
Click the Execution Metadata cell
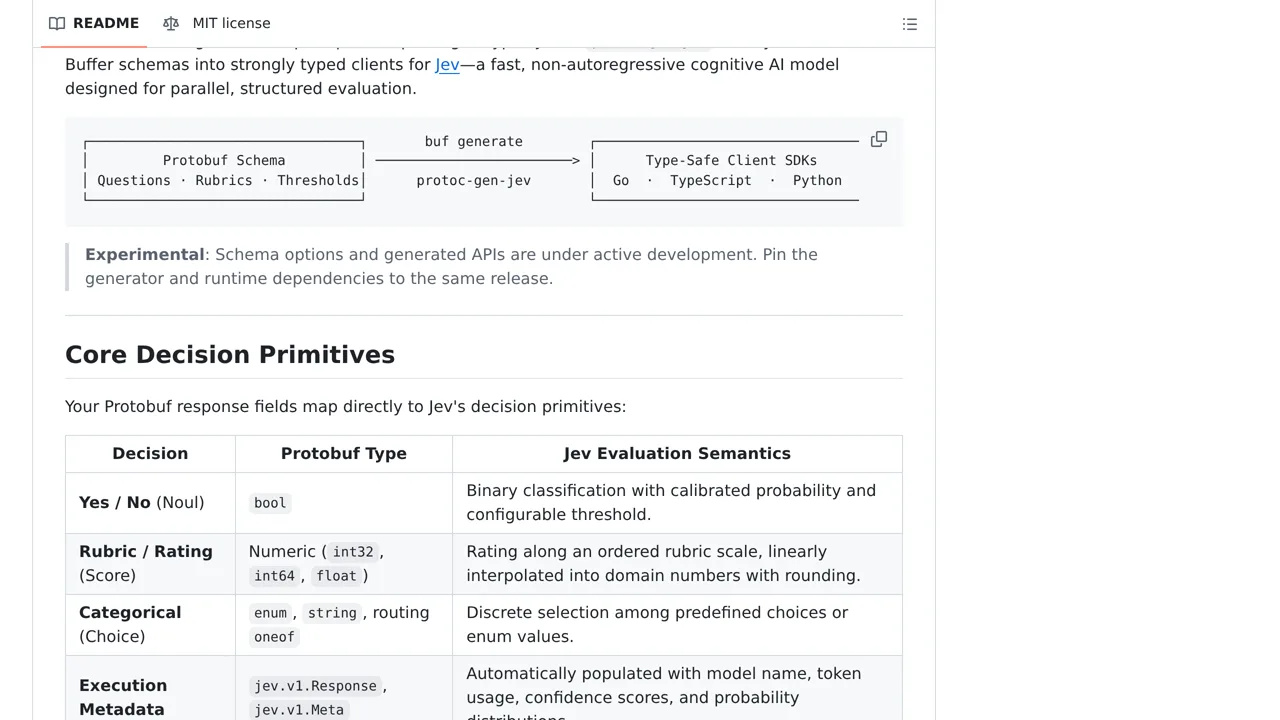(x=150, y=688)
